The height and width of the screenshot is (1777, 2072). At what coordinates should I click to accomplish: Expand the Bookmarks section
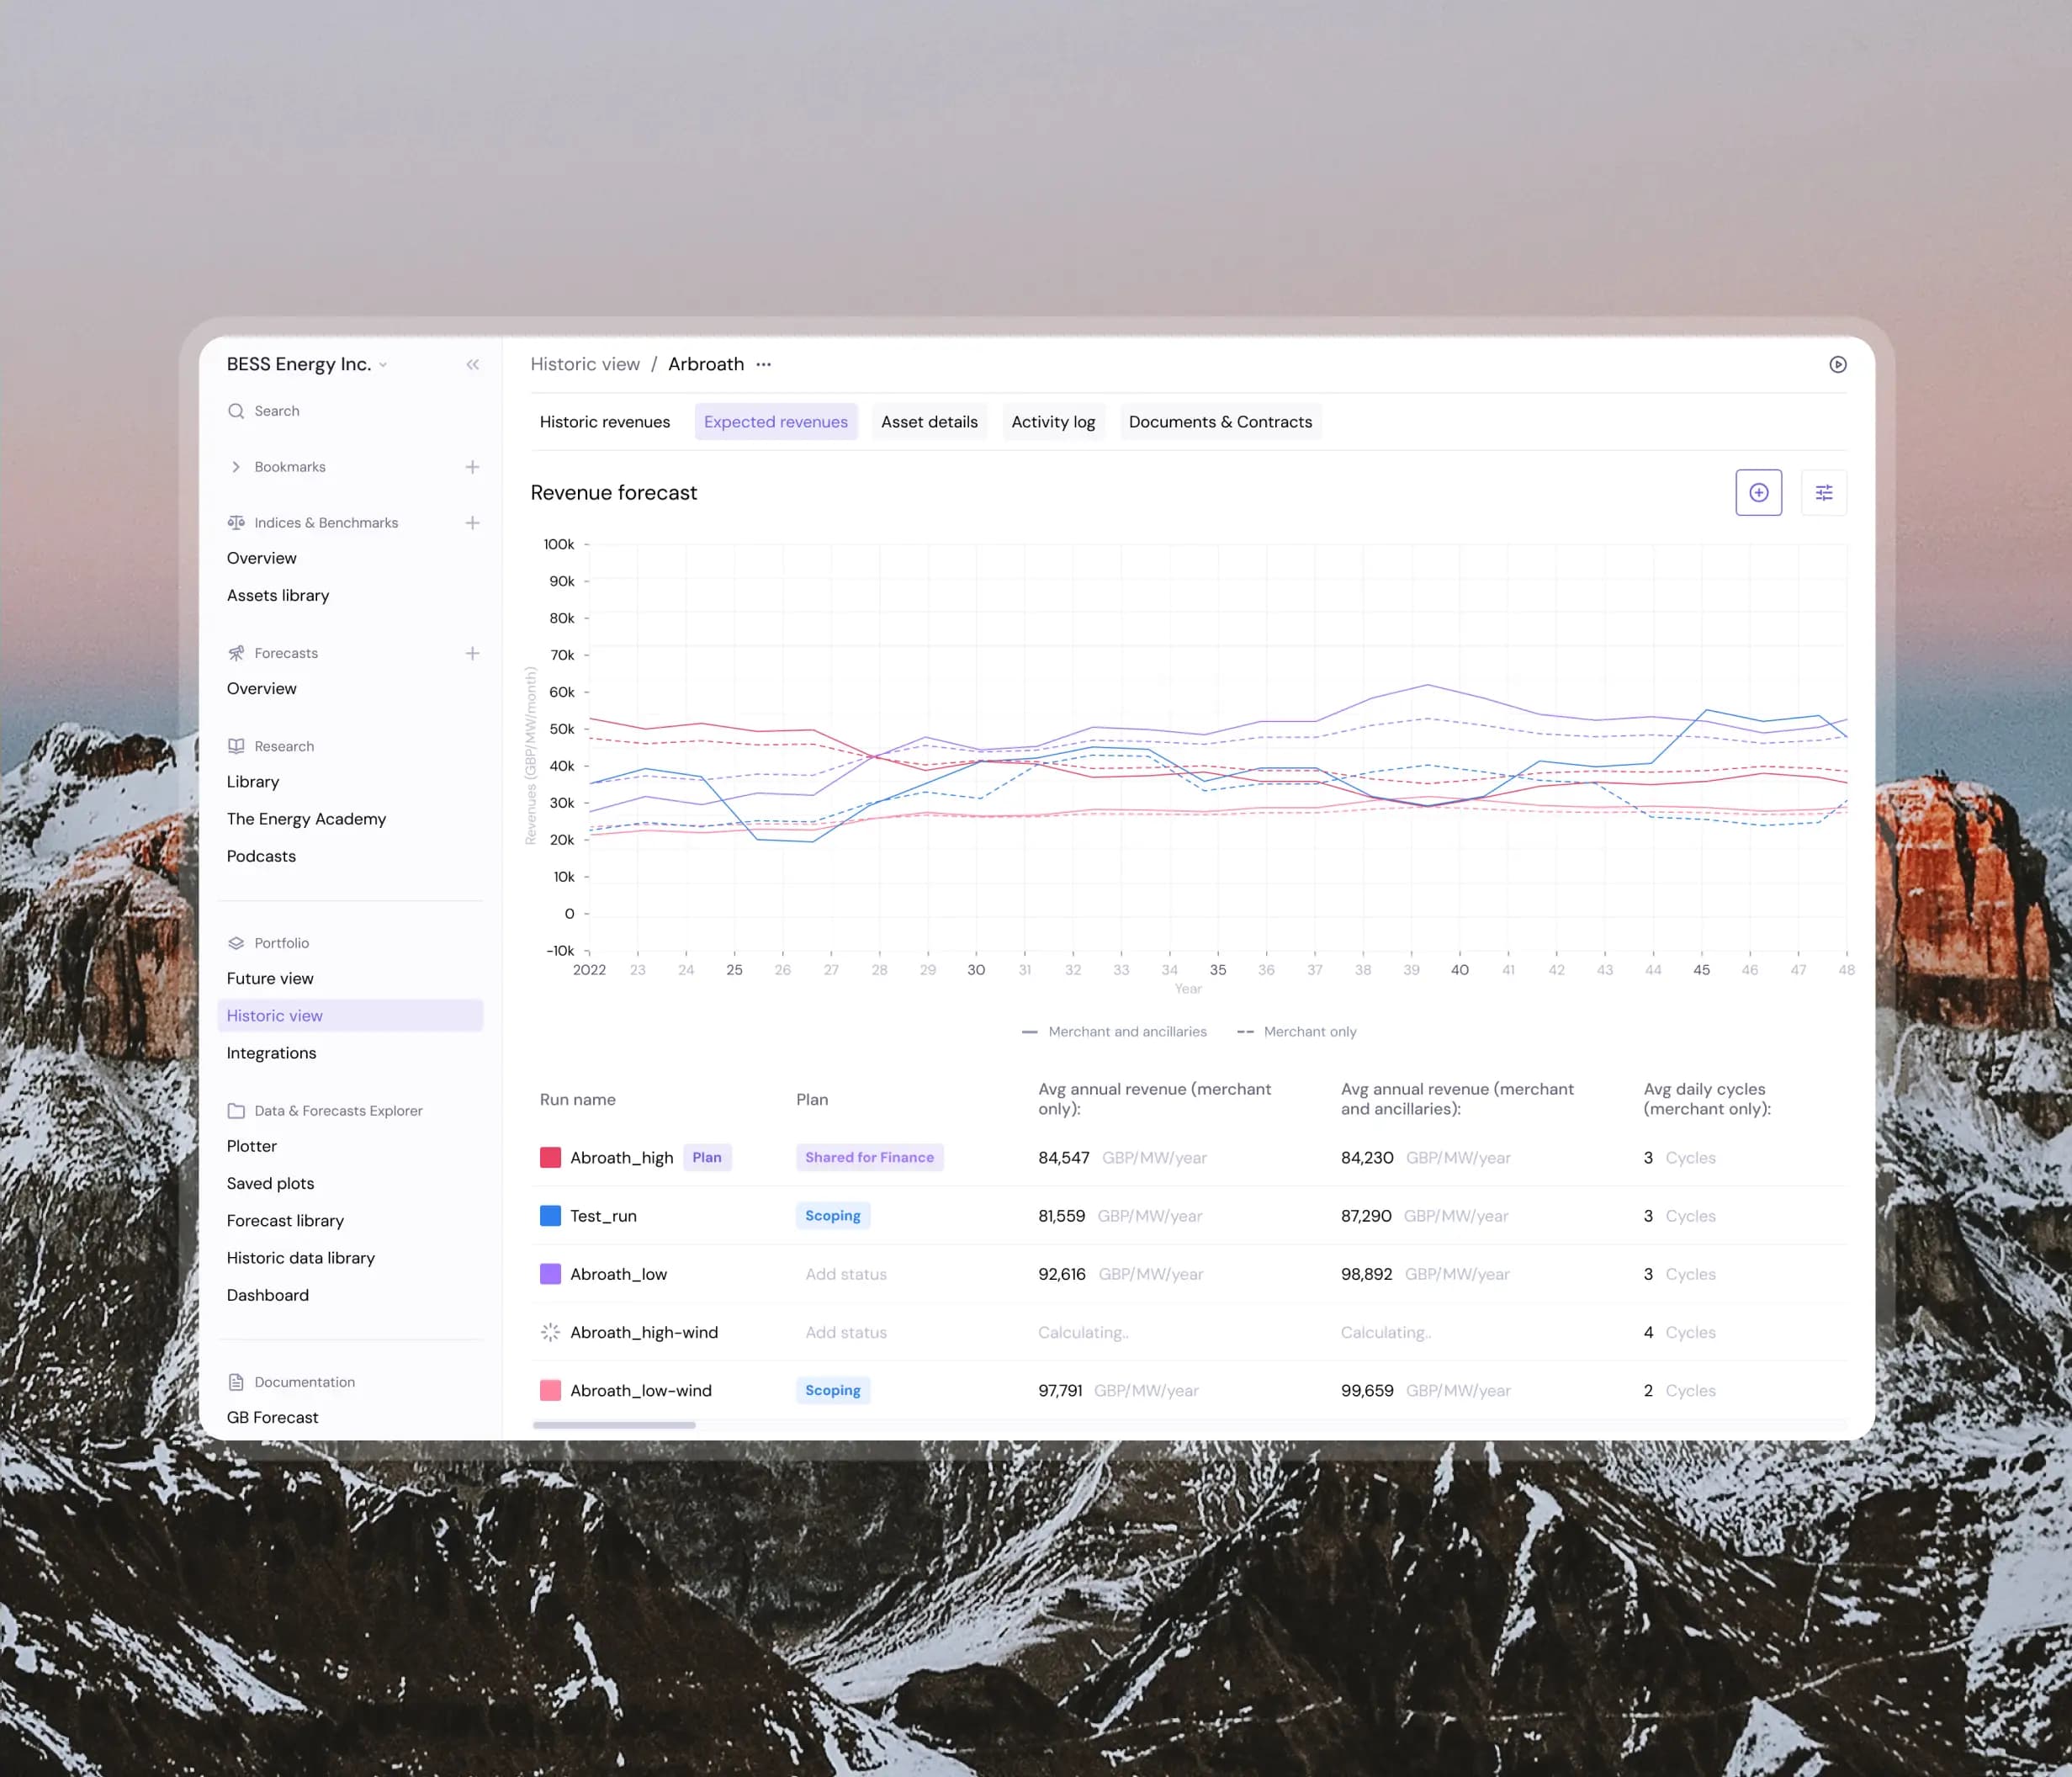pyautogui.click(x=235, y=465)
